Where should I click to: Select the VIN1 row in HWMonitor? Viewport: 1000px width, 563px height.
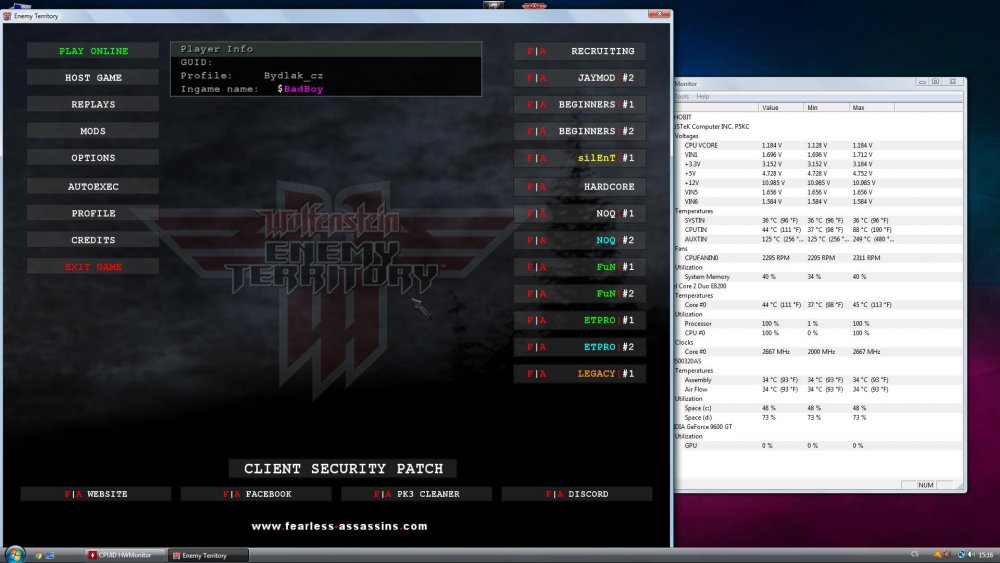pos(819,155)
